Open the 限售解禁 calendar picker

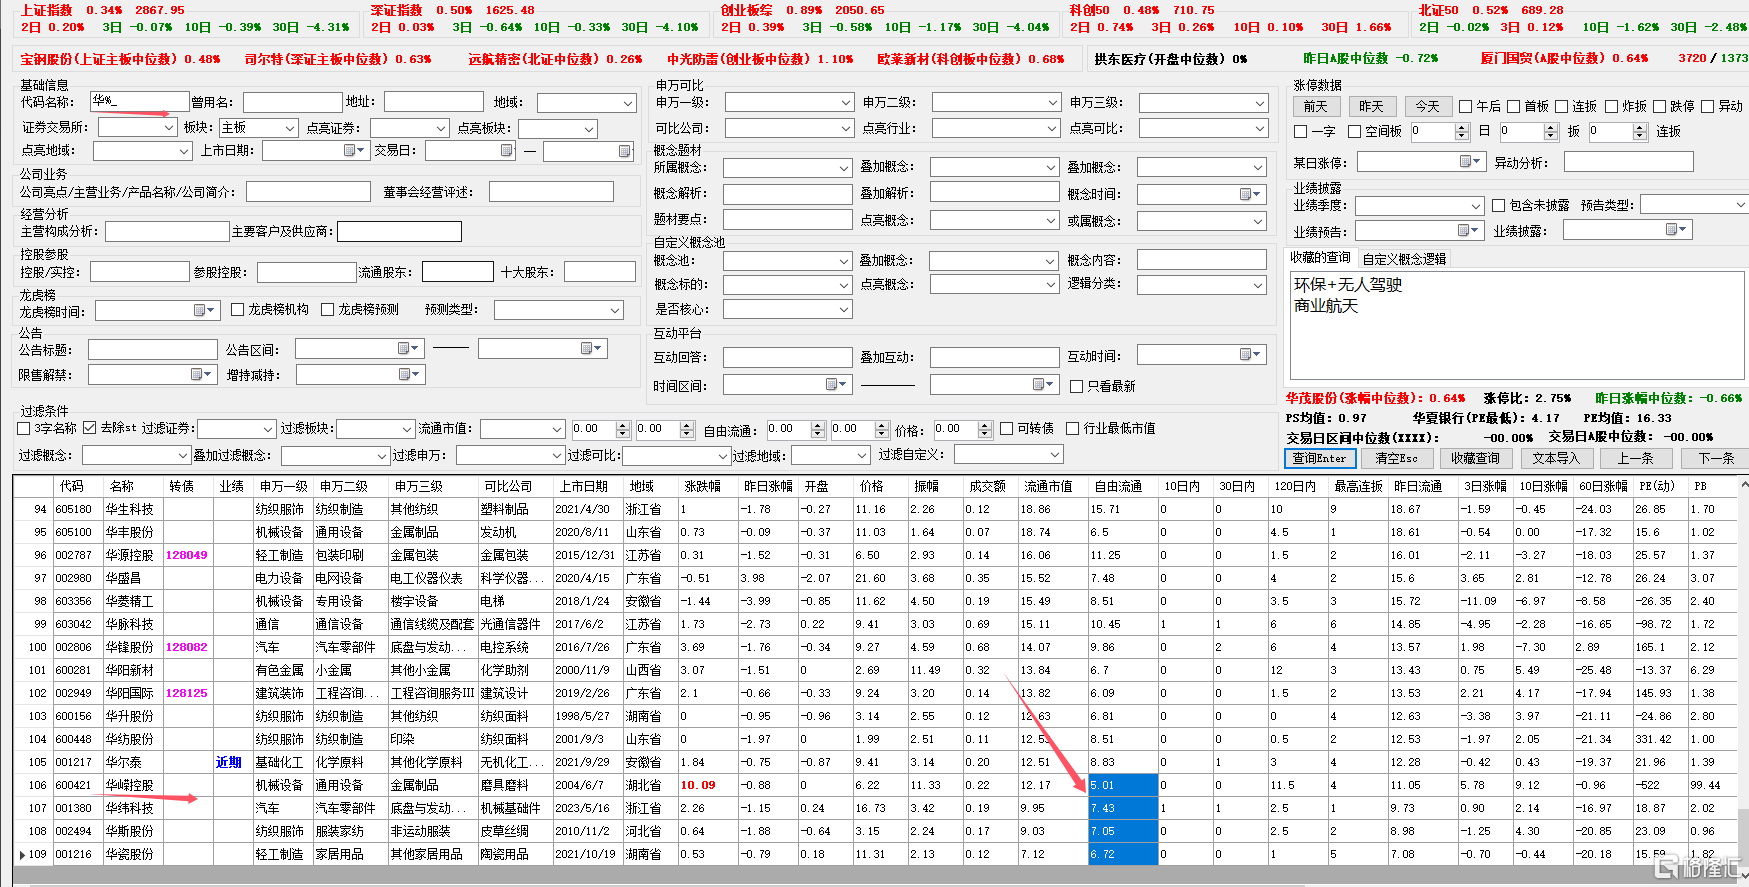tap(201, 375)
